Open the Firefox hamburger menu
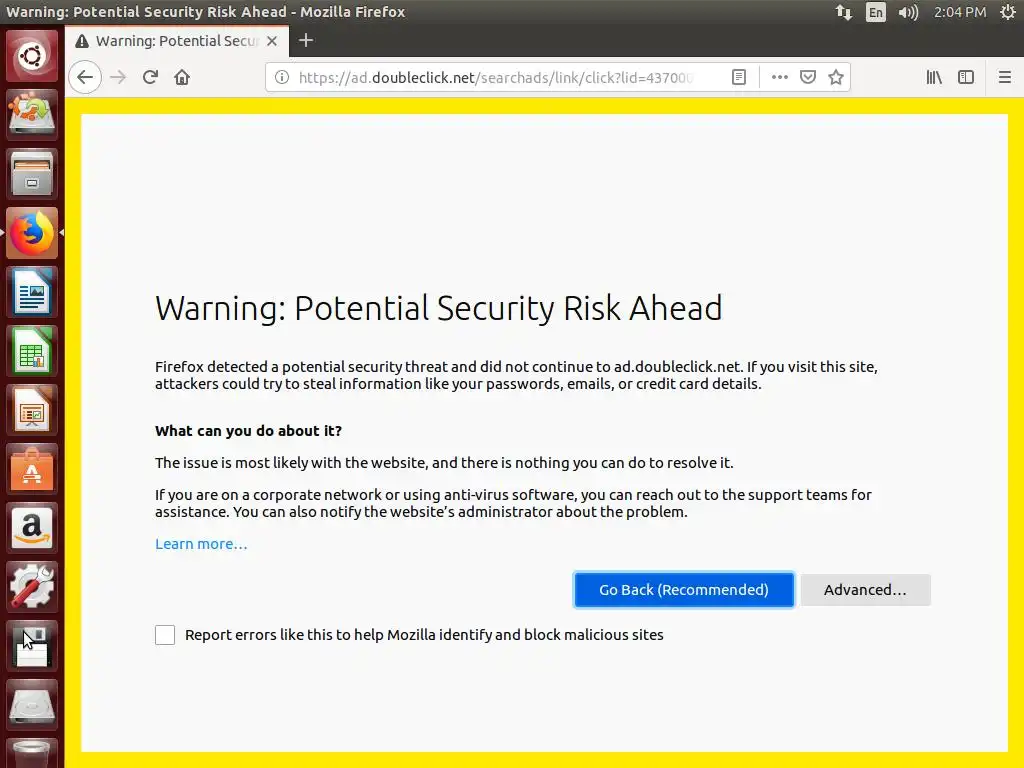Viewport: 1024px width, 768px height. tap(1005, 77)
